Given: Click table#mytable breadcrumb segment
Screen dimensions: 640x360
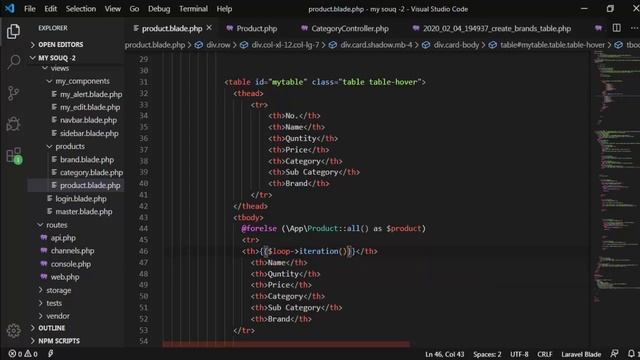Looking at the screenshot, I should (x=552, y=45).
